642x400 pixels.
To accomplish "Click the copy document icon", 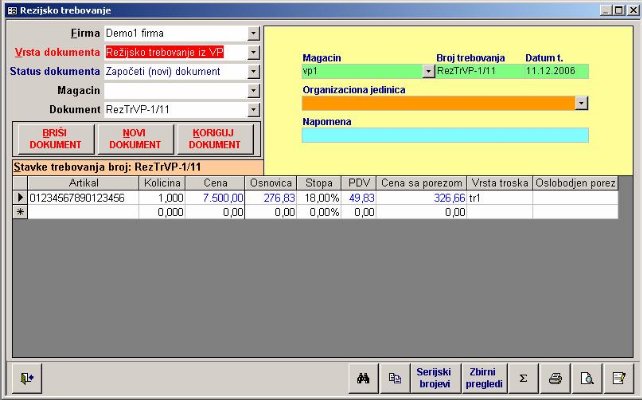I will coord(394,377).
